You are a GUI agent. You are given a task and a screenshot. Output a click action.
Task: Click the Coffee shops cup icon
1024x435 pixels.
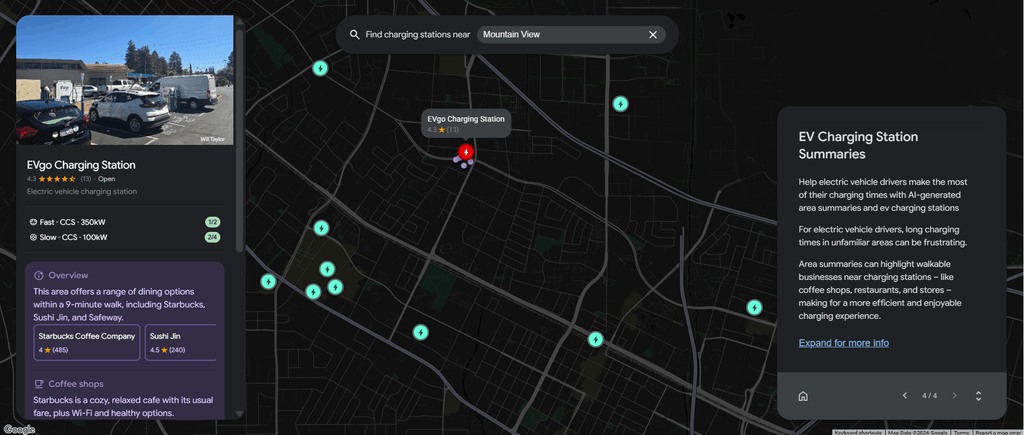39,384
